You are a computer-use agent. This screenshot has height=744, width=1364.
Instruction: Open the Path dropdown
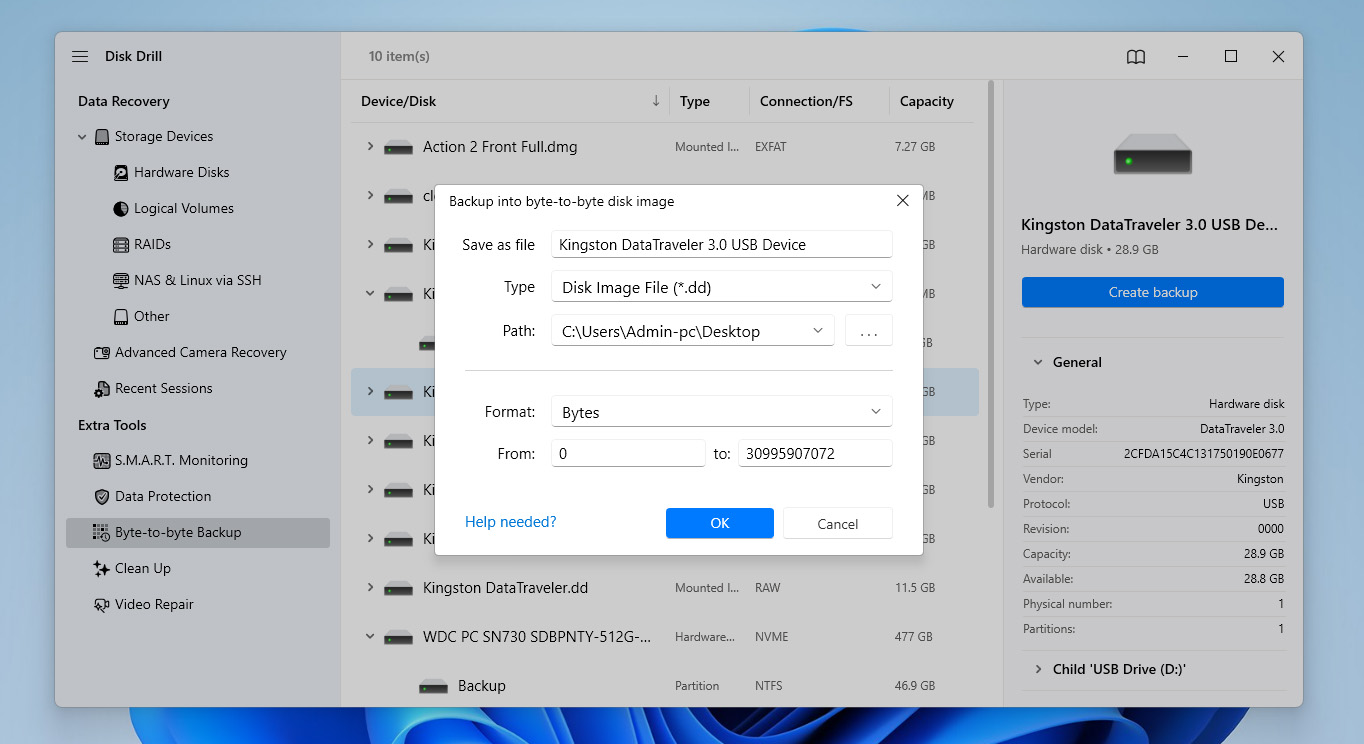(693, 331)
